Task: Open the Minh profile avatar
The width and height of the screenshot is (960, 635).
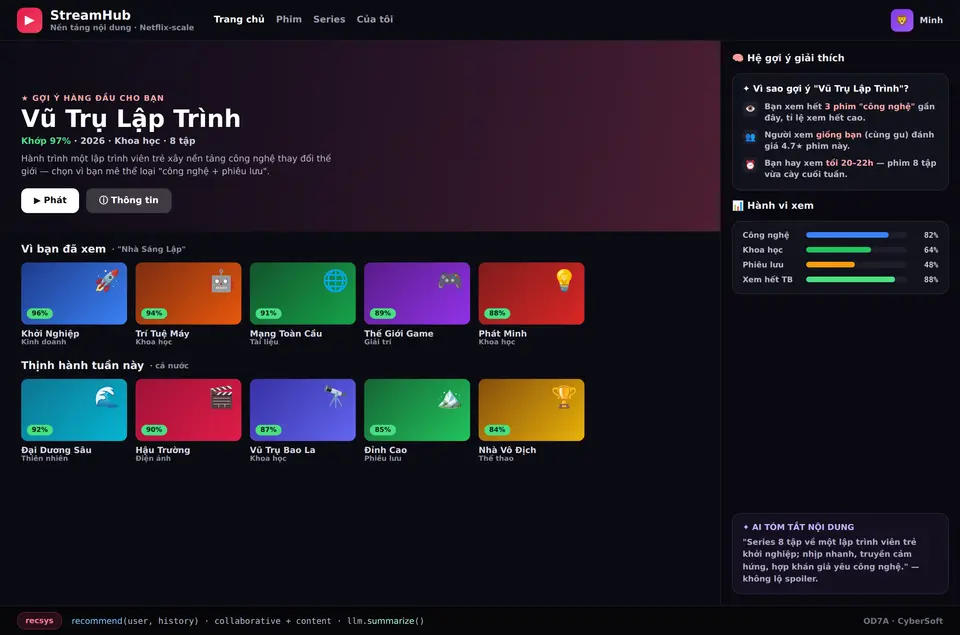Action: (x=901, y=20)
